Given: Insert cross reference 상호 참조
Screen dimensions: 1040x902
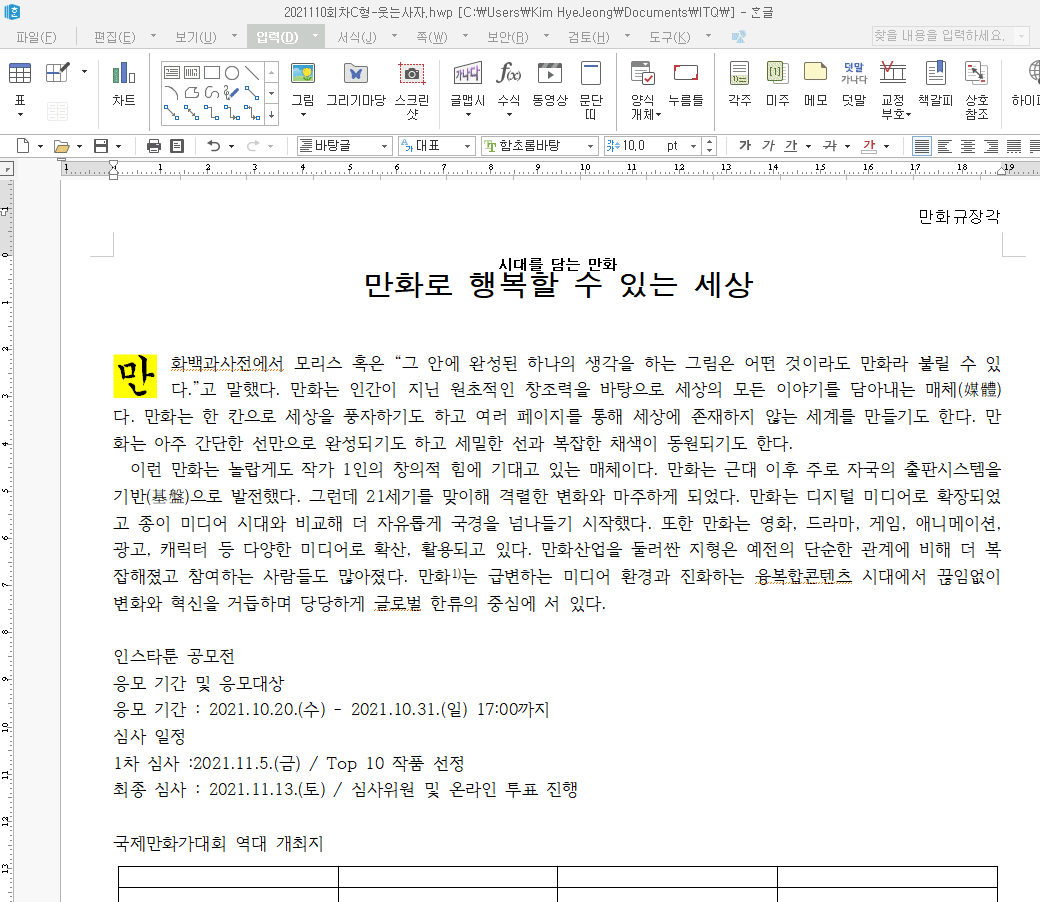Looking at the screenshot, I should 976,91.
